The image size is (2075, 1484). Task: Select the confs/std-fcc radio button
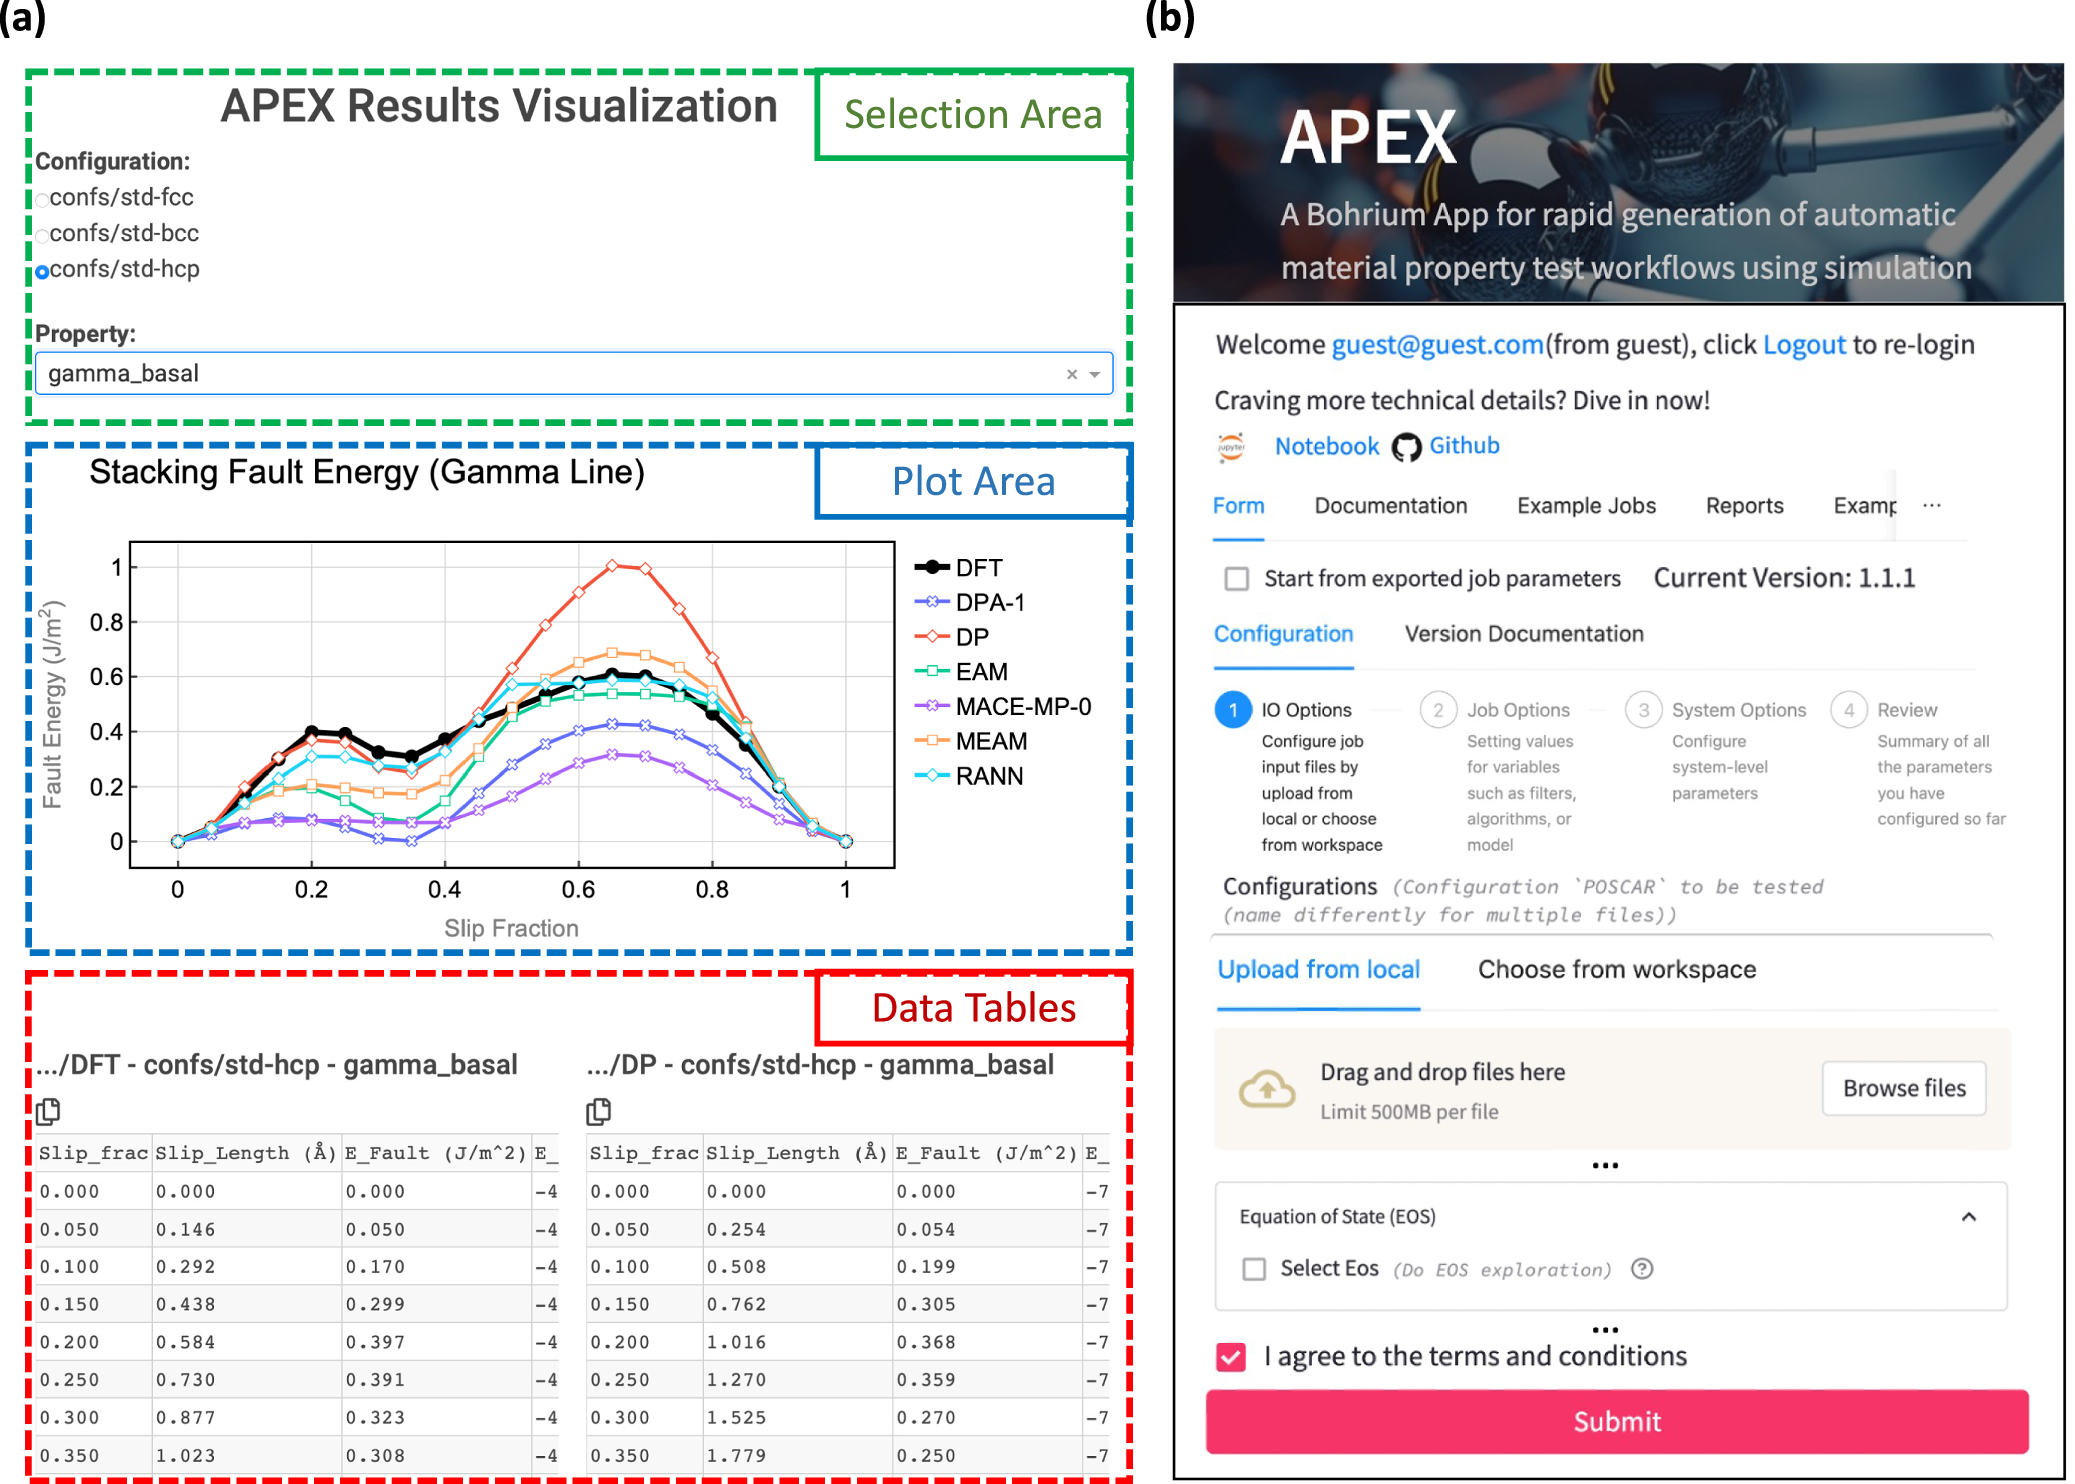point(42,200)
